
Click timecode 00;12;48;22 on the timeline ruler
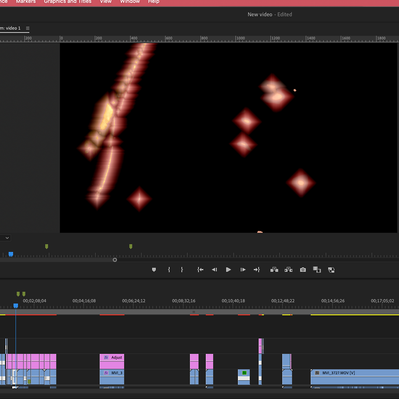tap(283, 301)
